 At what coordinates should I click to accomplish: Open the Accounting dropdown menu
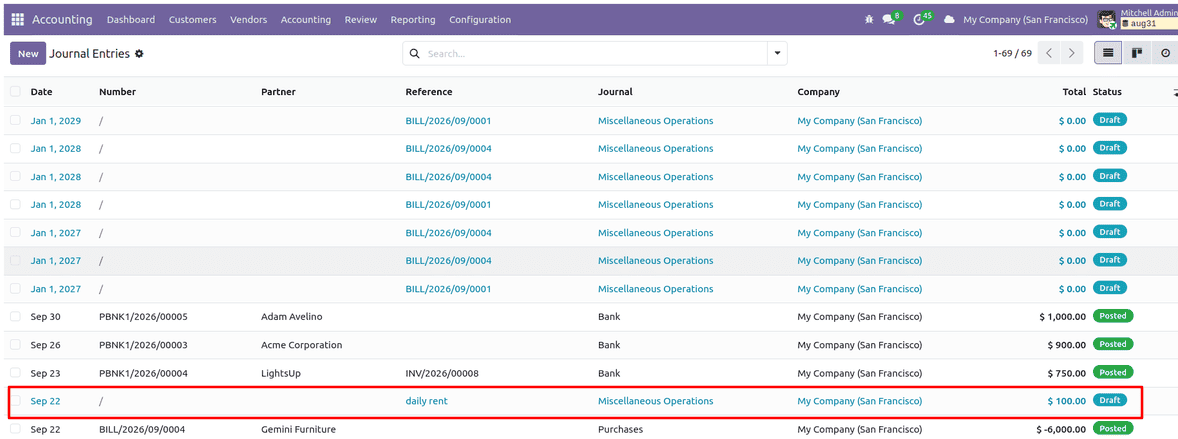coord(306,20)
